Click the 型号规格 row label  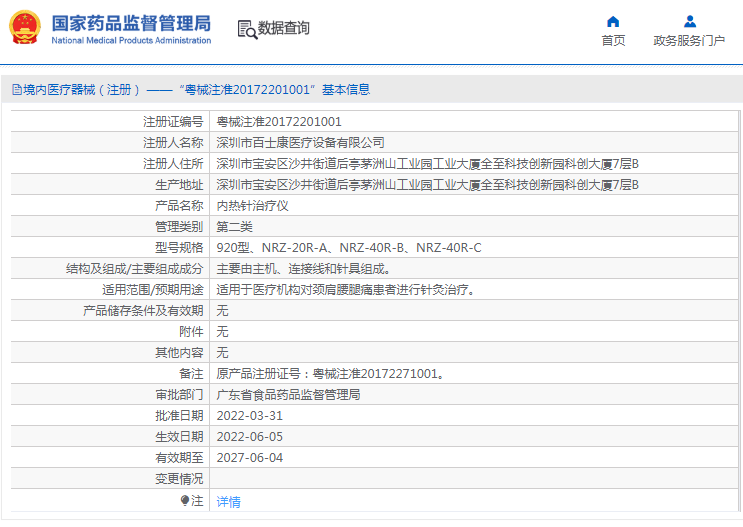[179, 248]
